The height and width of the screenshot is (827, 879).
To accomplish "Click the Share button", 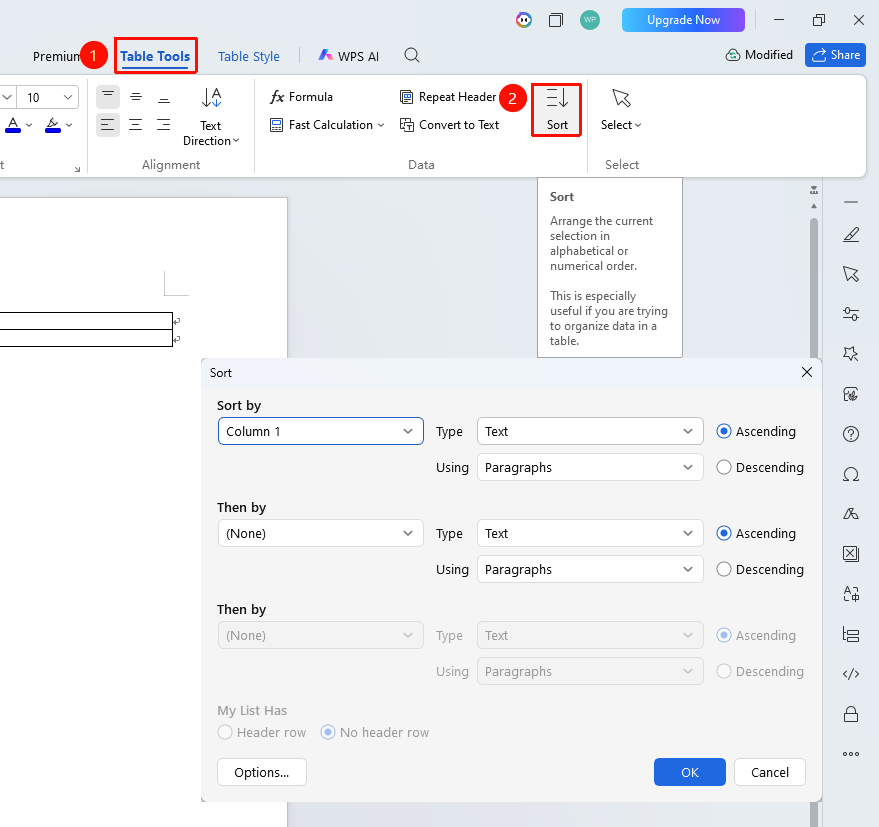I will tap(835, 55).
